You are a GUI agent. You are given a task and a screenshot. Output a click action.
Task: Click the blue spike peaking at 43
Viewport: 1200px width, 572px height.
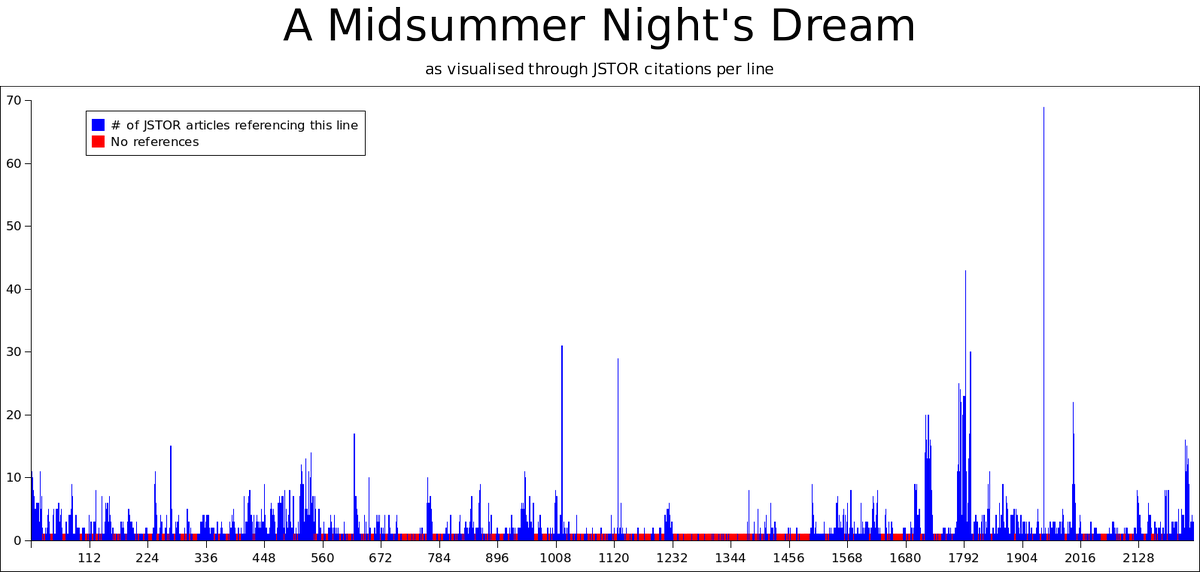pos(965,405)
